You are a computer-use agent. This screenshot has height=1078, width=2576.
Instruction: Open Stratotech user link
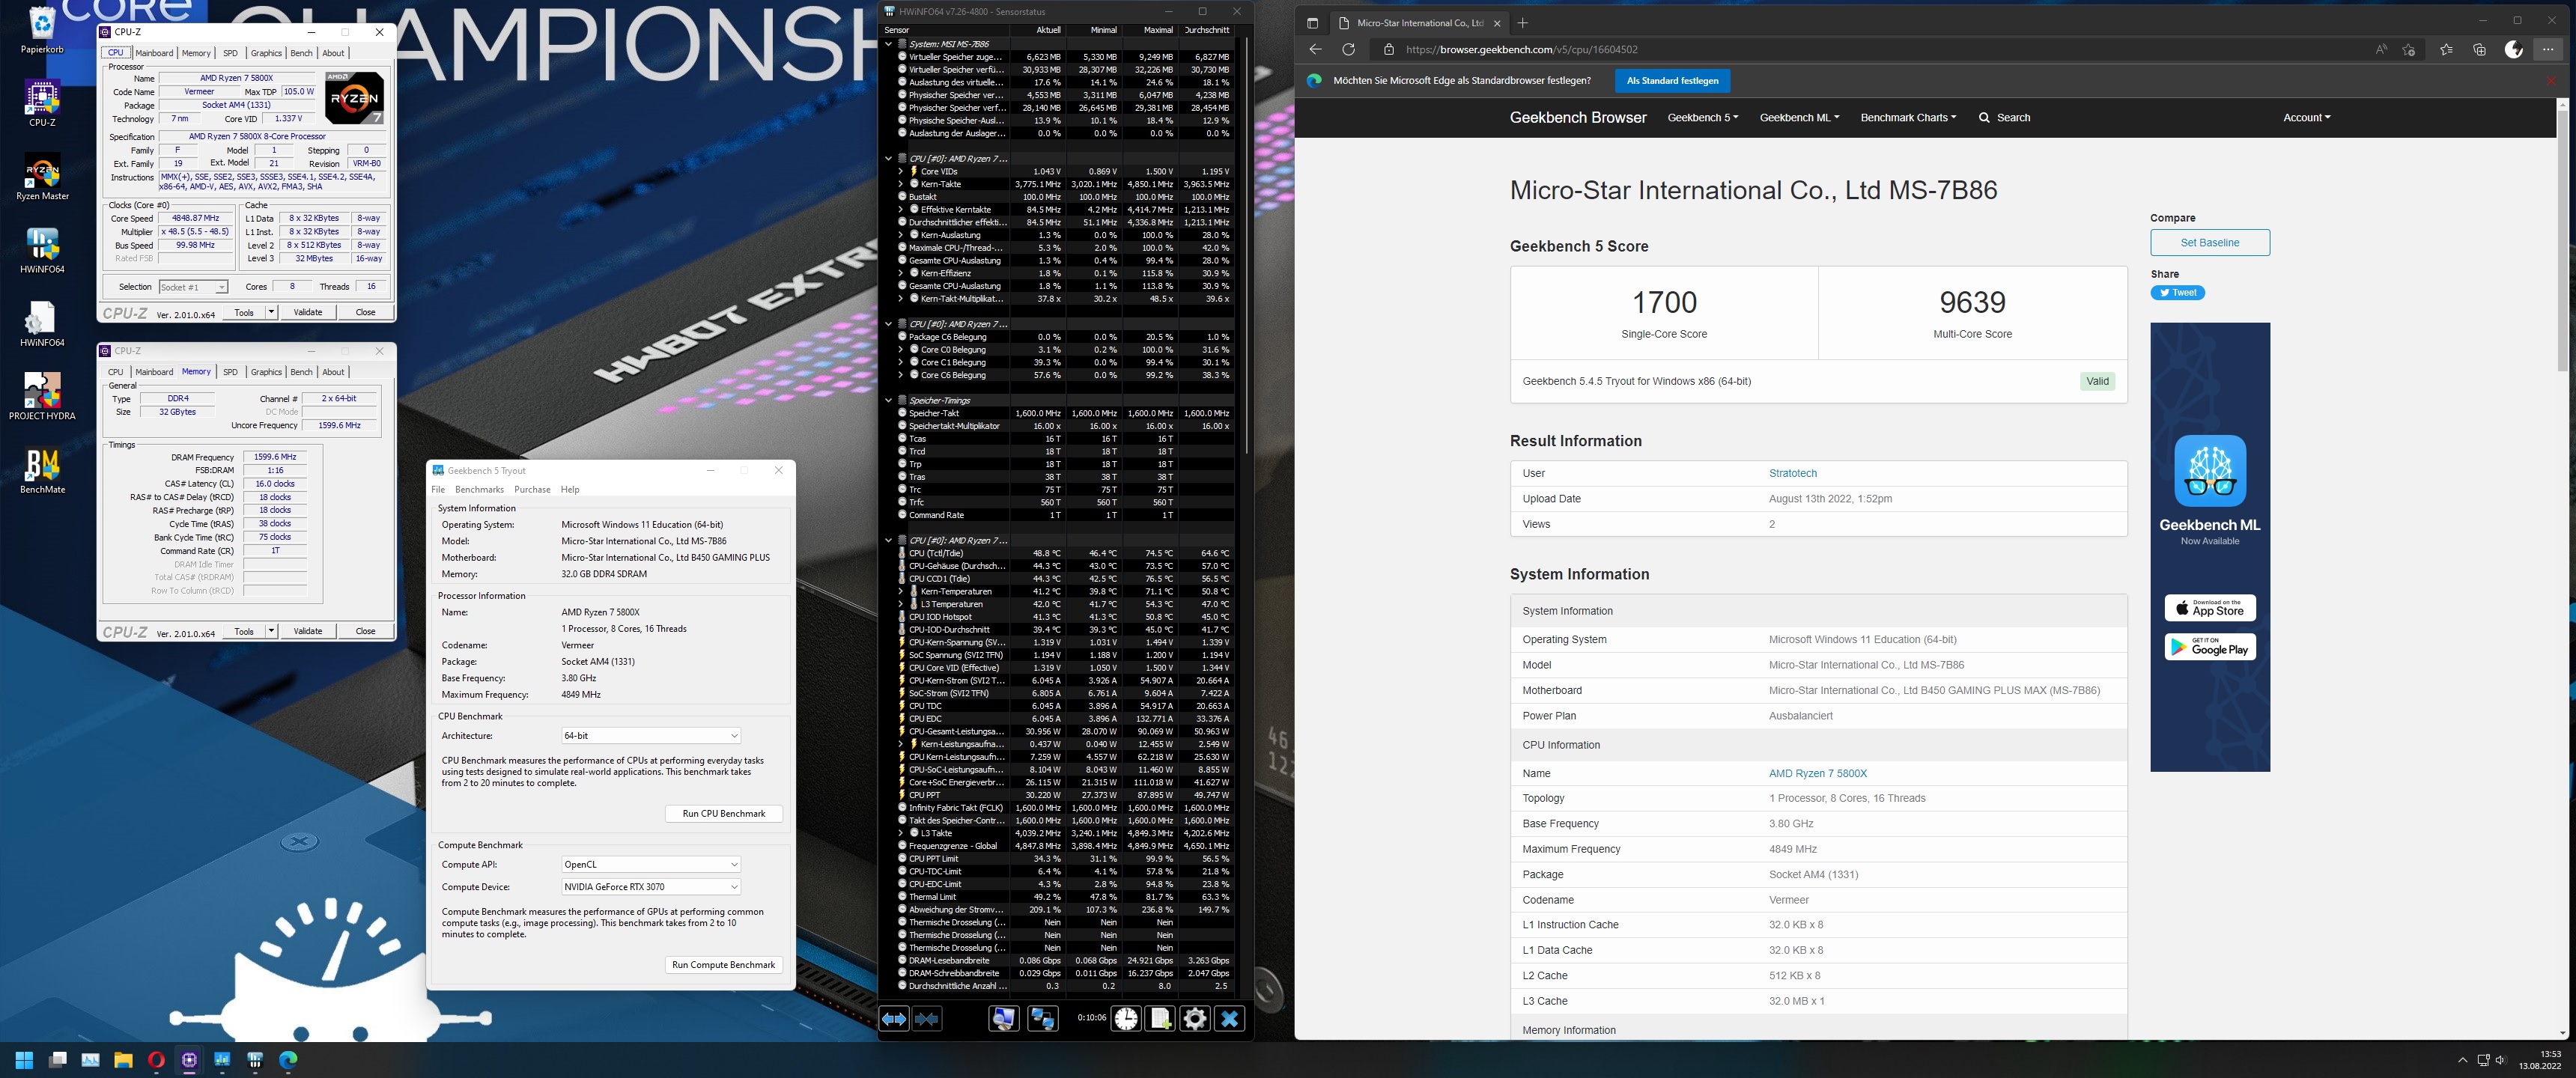(x=1792, y=473)
